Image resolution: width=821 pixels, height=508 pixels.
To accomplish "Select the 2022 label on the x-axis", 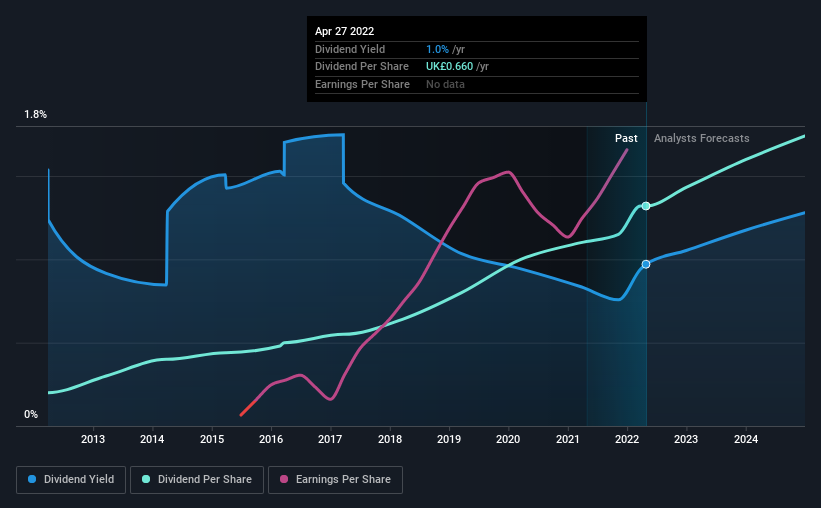I will coord(627,439).
